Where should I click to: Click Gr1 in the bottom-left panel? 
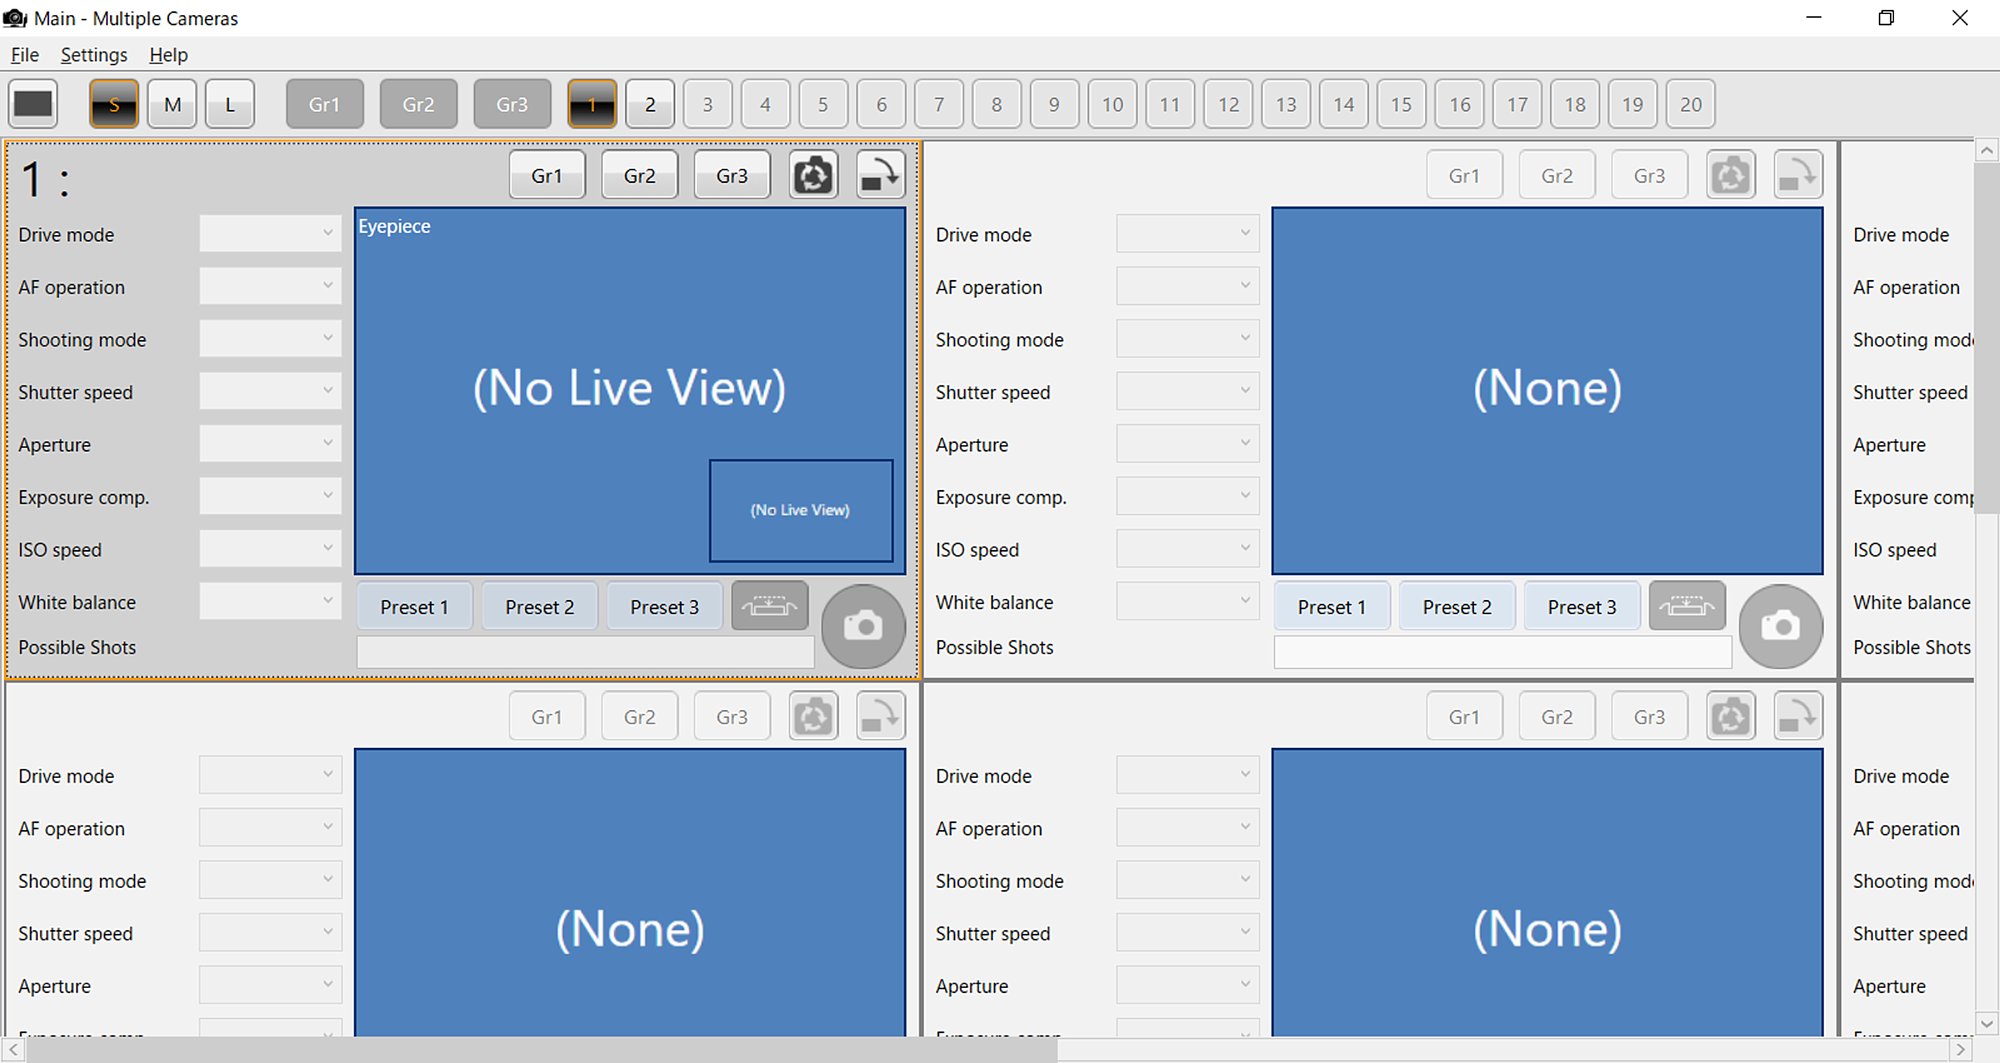point(547,716)
